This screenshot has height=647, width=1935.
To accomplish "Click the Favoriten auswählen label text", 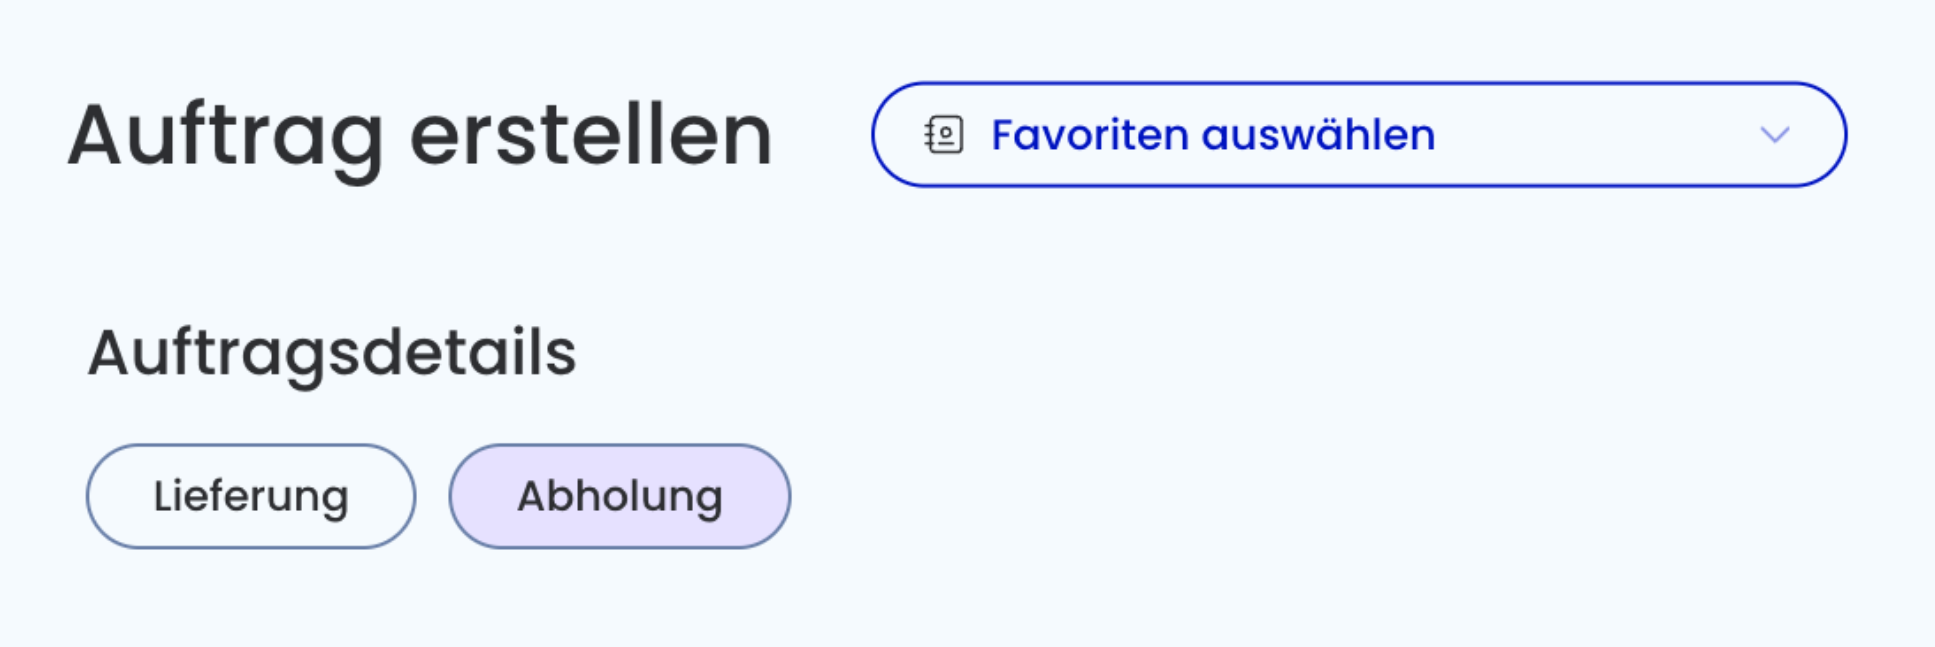I will (x=1213, y=135).
